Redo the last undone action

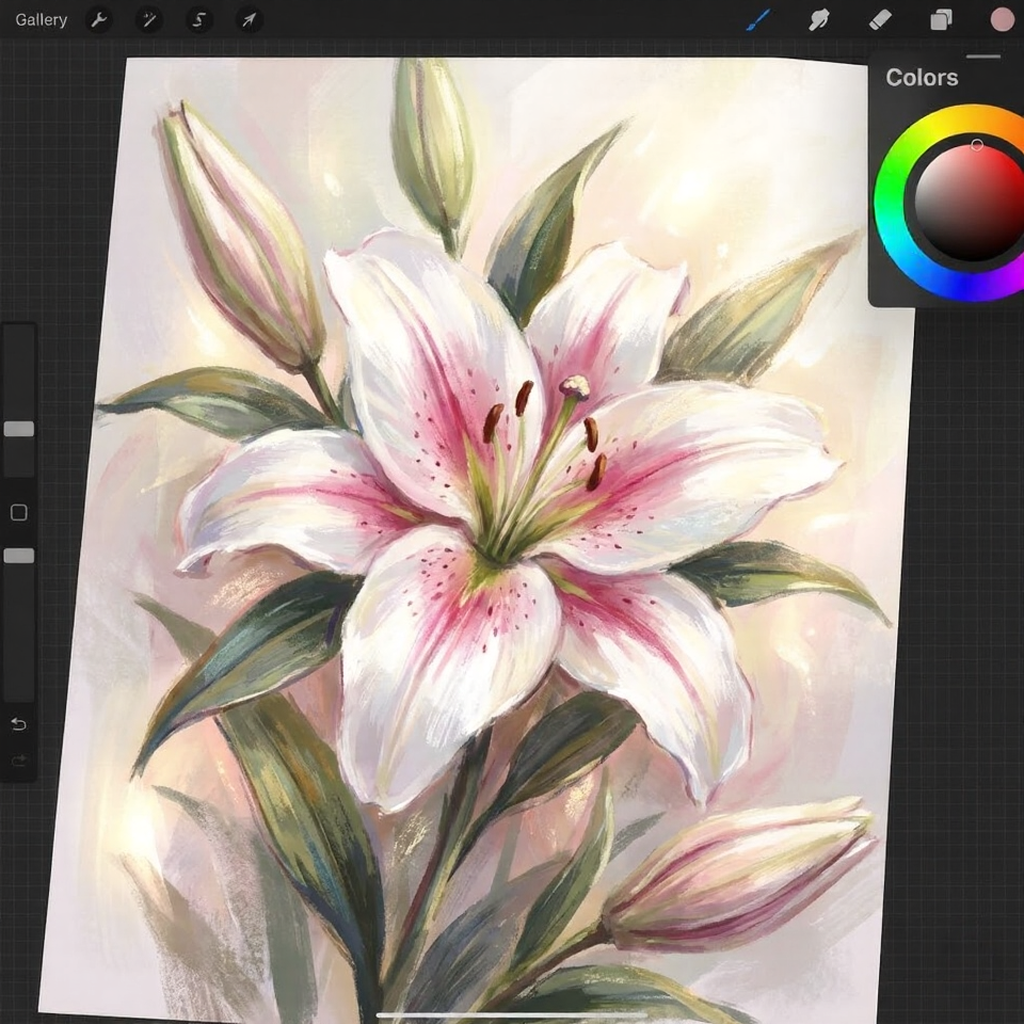[18, 760]
